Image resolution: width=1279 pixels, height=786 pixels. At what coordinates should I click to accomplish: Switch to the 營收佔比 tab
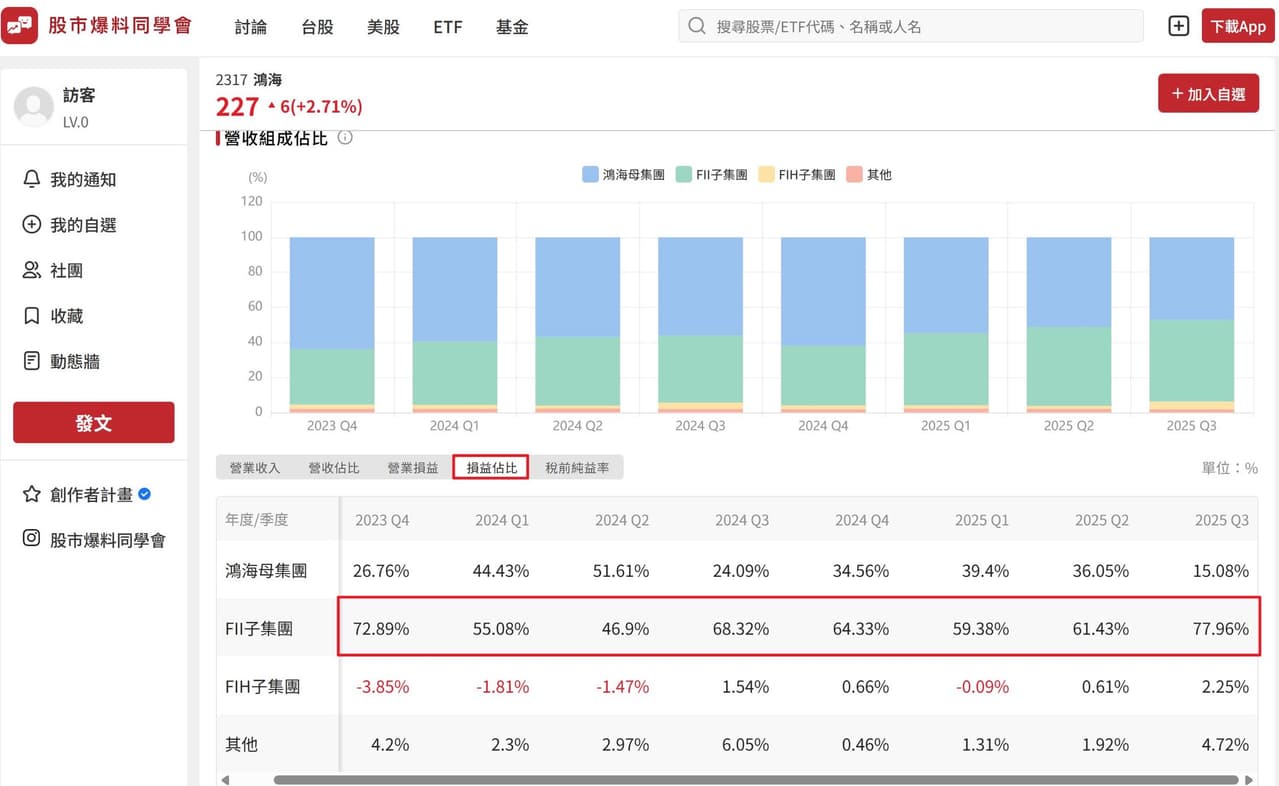click(334, 467)
